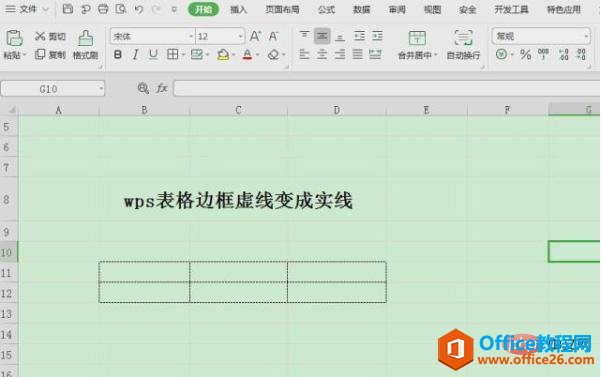Open the font size dropdown showing 12
601x377 pixels.
click(x=240, y=36)
